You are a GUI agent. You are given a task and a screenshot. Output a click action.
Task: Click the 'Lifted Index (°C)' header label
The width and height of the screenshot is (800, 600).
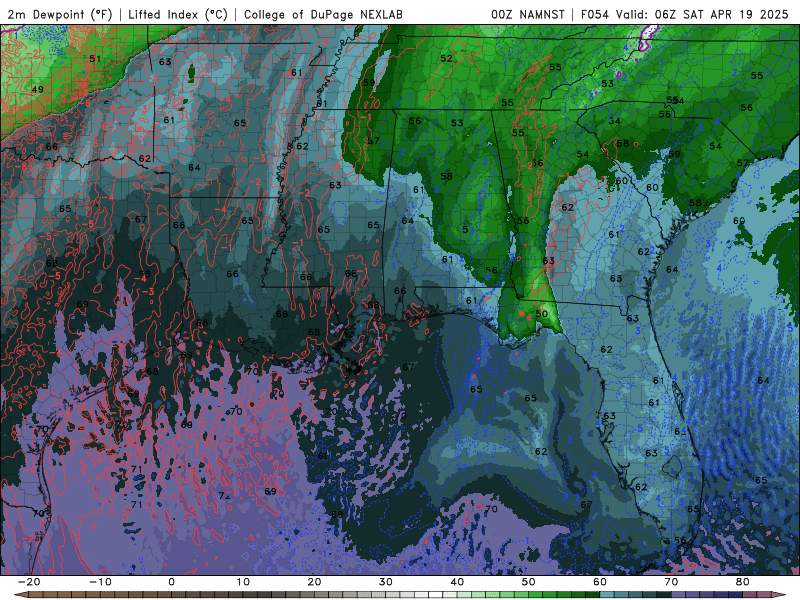pos(178,14)
